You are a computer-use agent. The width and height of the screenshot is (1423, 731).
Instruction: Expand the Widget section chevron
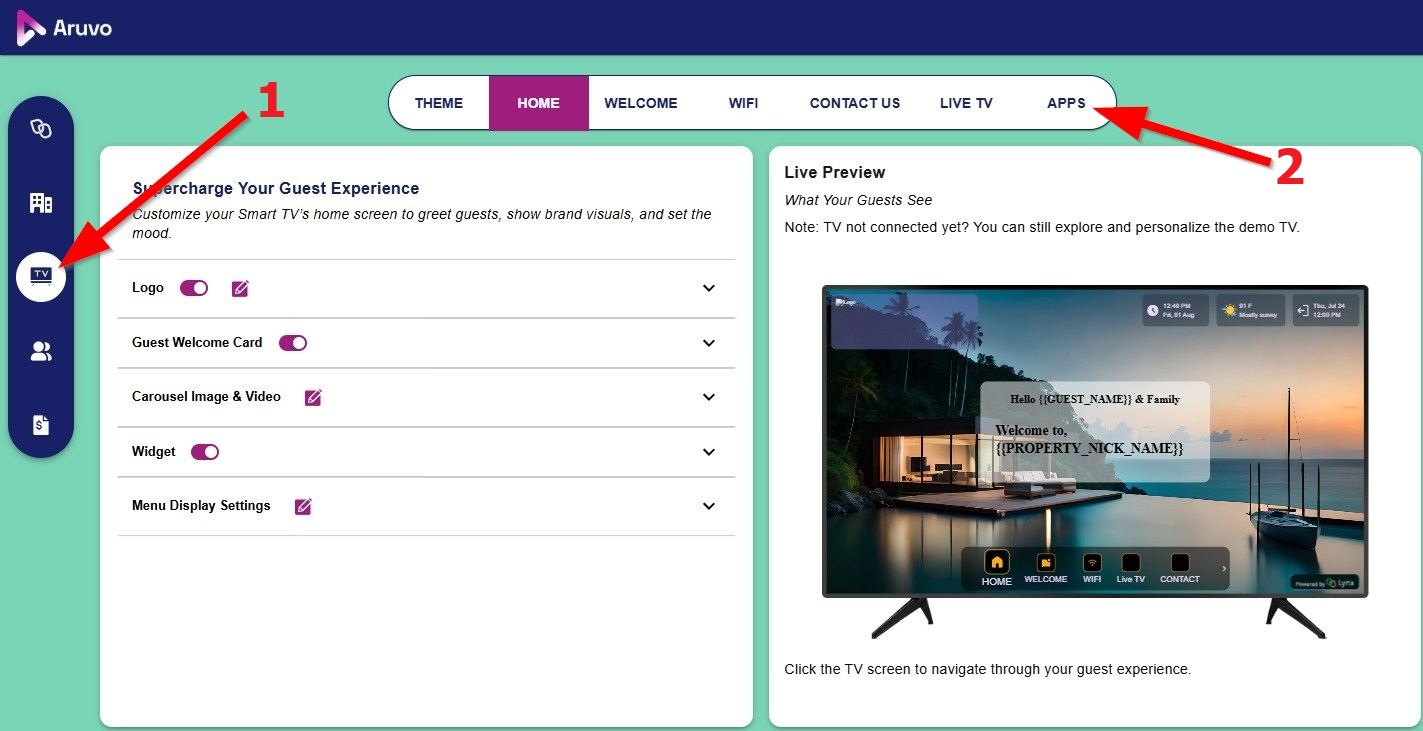click(709, 452)
